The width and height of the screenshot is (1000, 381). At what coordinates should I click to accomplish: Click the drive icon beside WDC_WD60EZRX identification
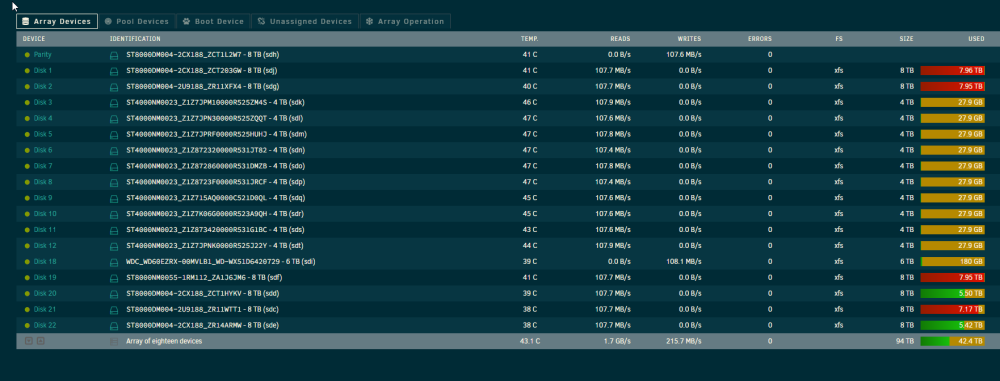[114, 262]
